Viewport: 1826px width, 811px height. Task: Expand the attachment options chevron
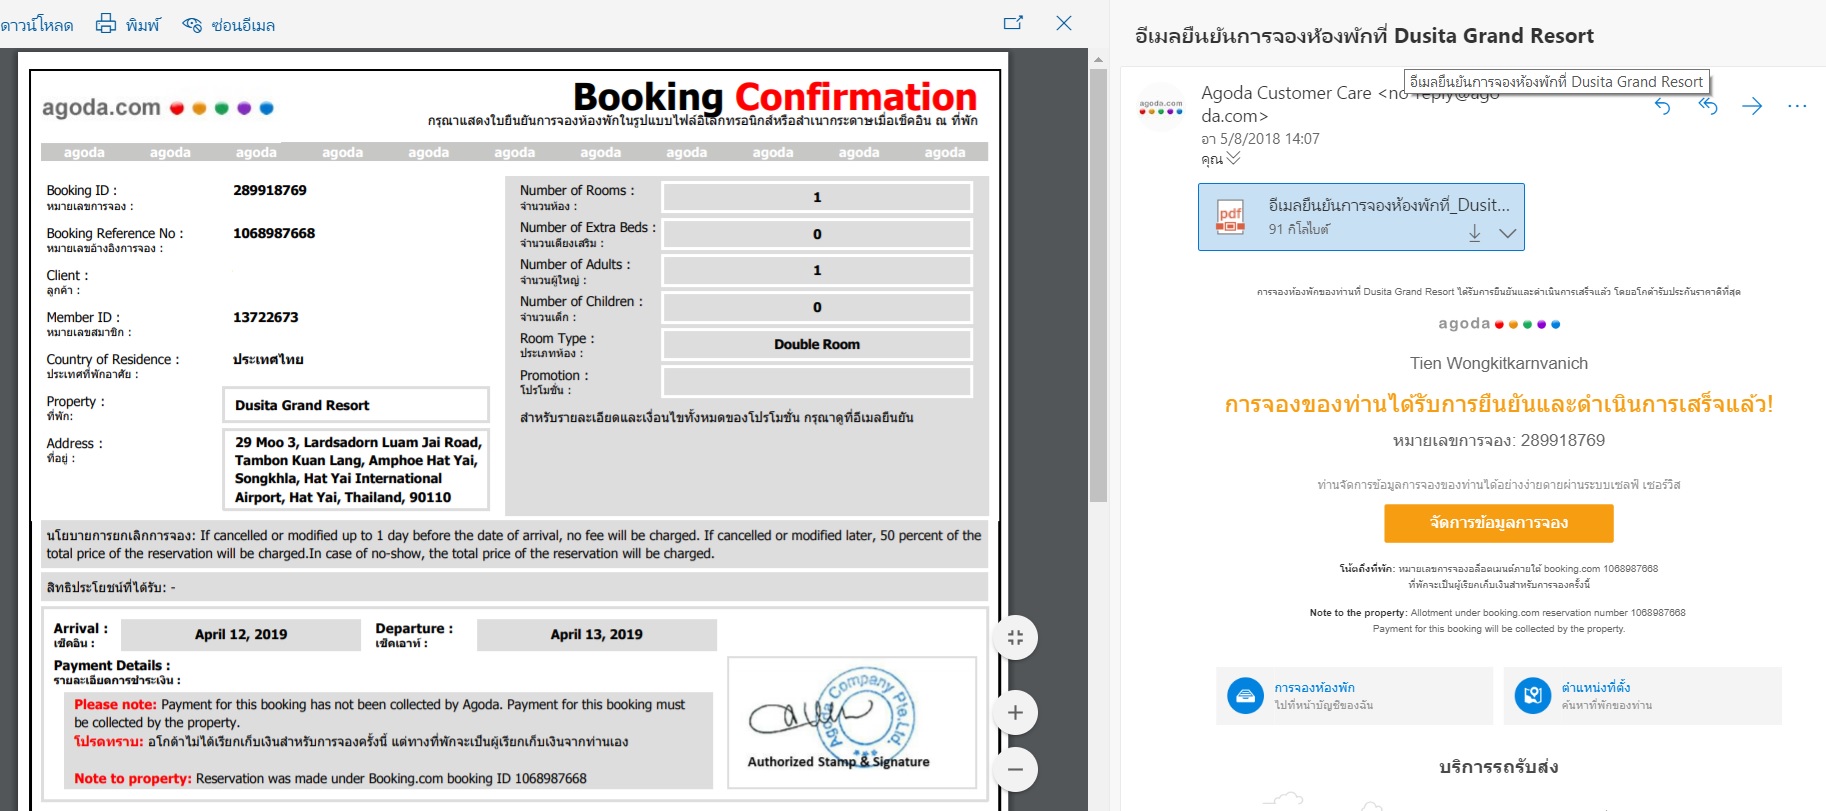coord(1508,233)
